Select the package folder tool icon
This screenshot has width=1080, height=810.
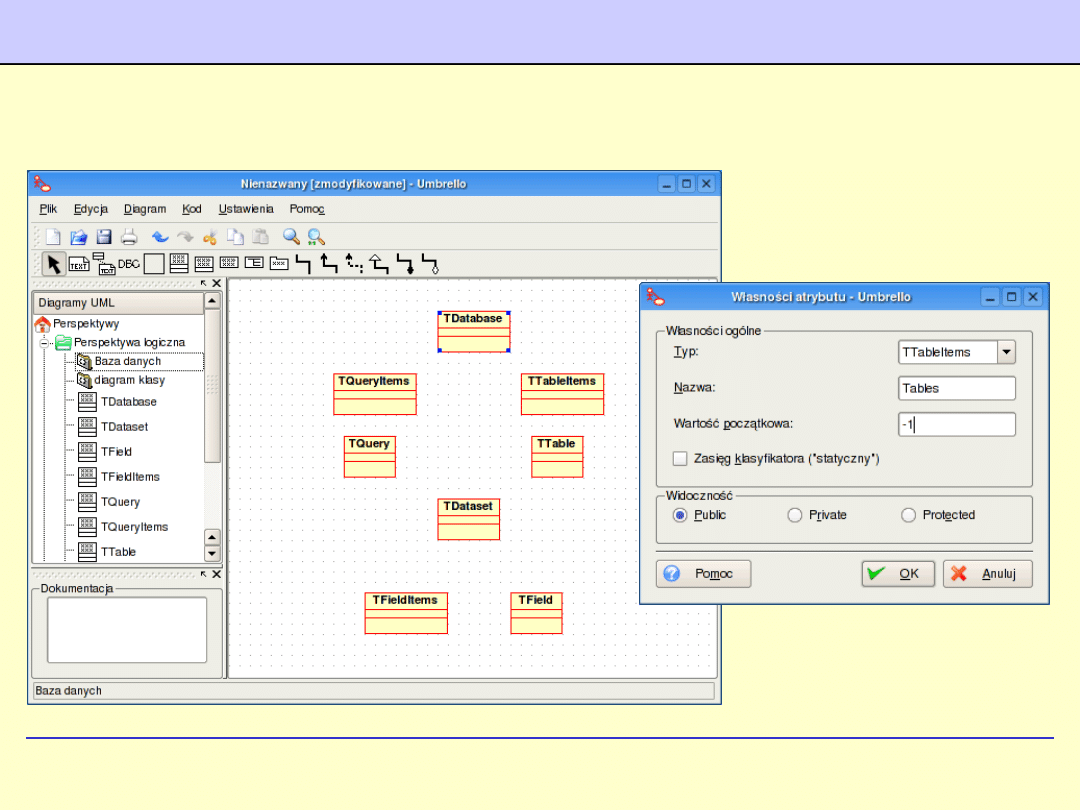279,264
